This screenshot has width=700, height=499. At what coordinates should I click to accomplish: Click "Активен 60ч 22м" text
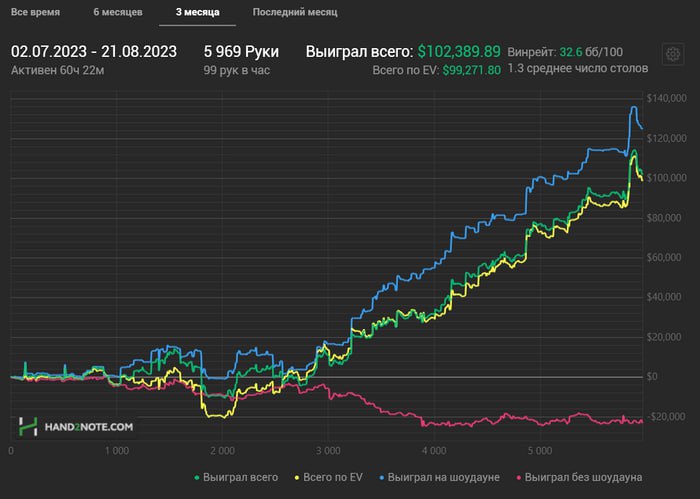click(x=58, y=70)
